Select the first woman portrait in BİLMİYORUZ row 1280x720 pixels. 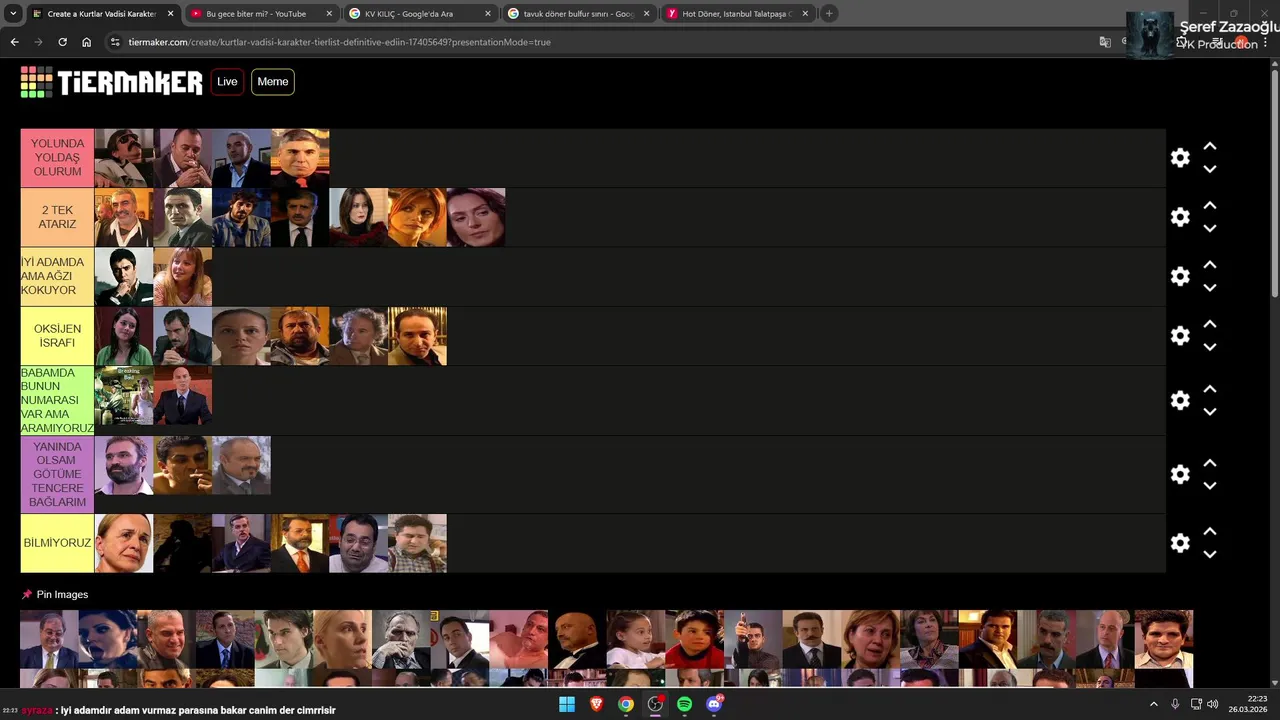[124, 543]
